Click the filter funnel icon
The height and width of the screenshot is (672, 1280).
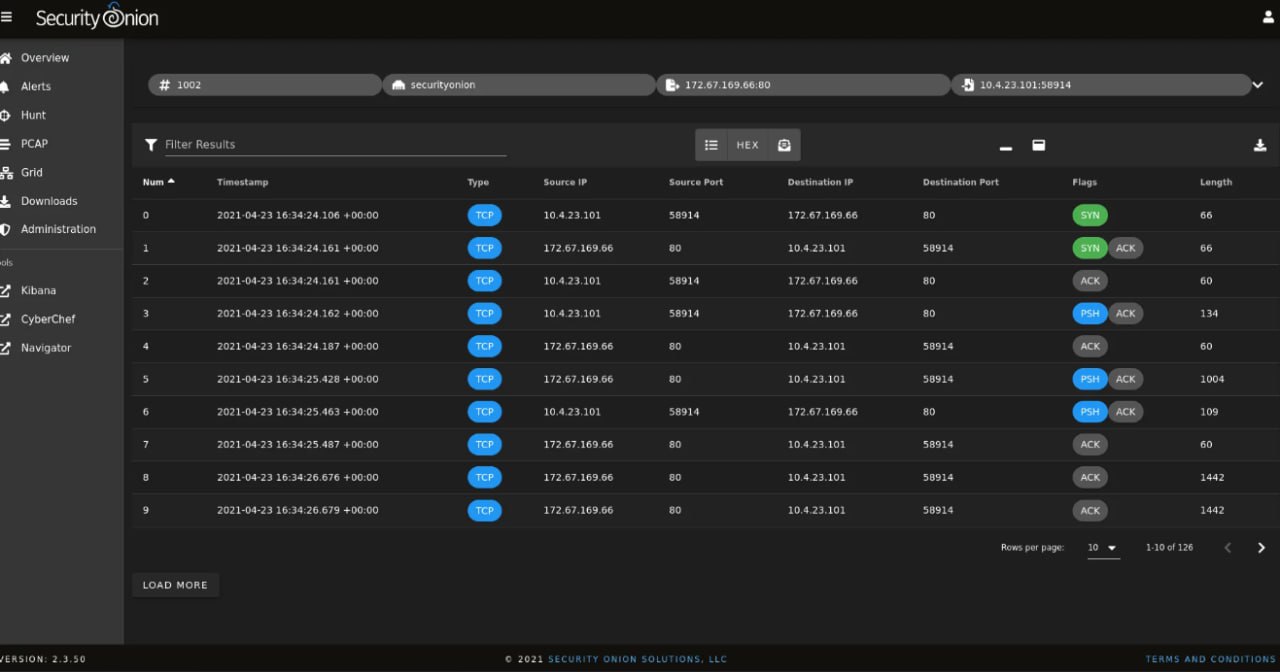[151, 145]
